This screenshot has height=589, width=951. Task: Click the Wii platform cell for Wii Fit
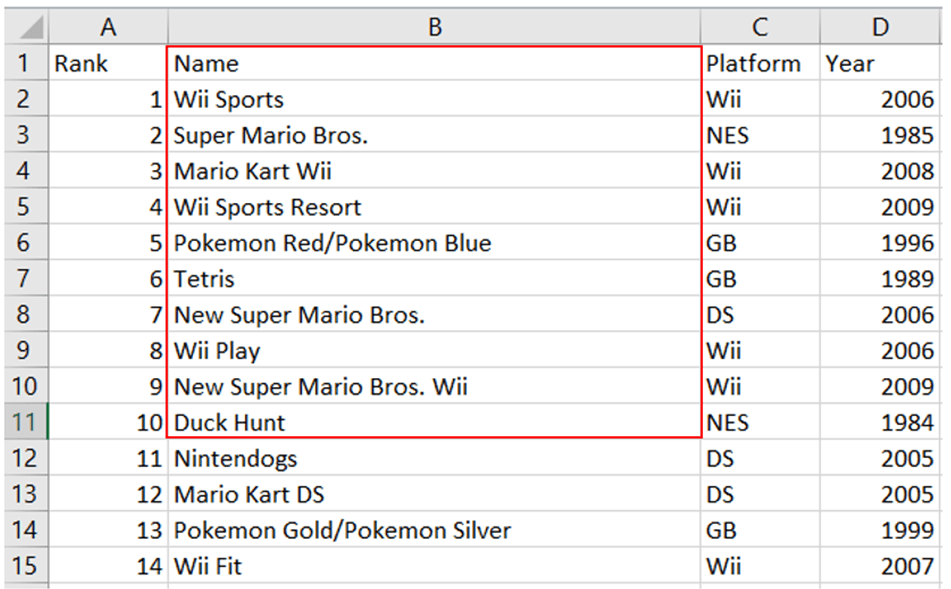point(760,566)
